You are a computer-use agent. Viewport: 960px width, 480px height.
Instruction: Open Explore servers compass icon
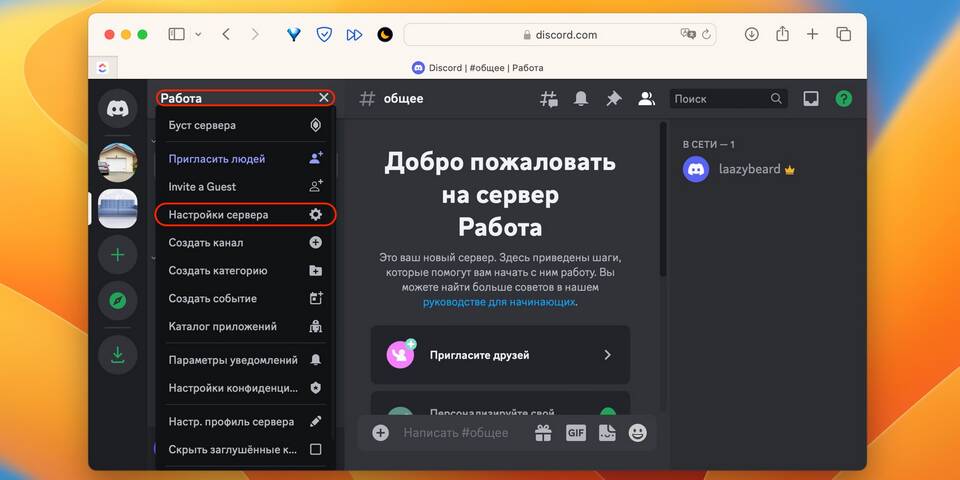click(118, 301)
